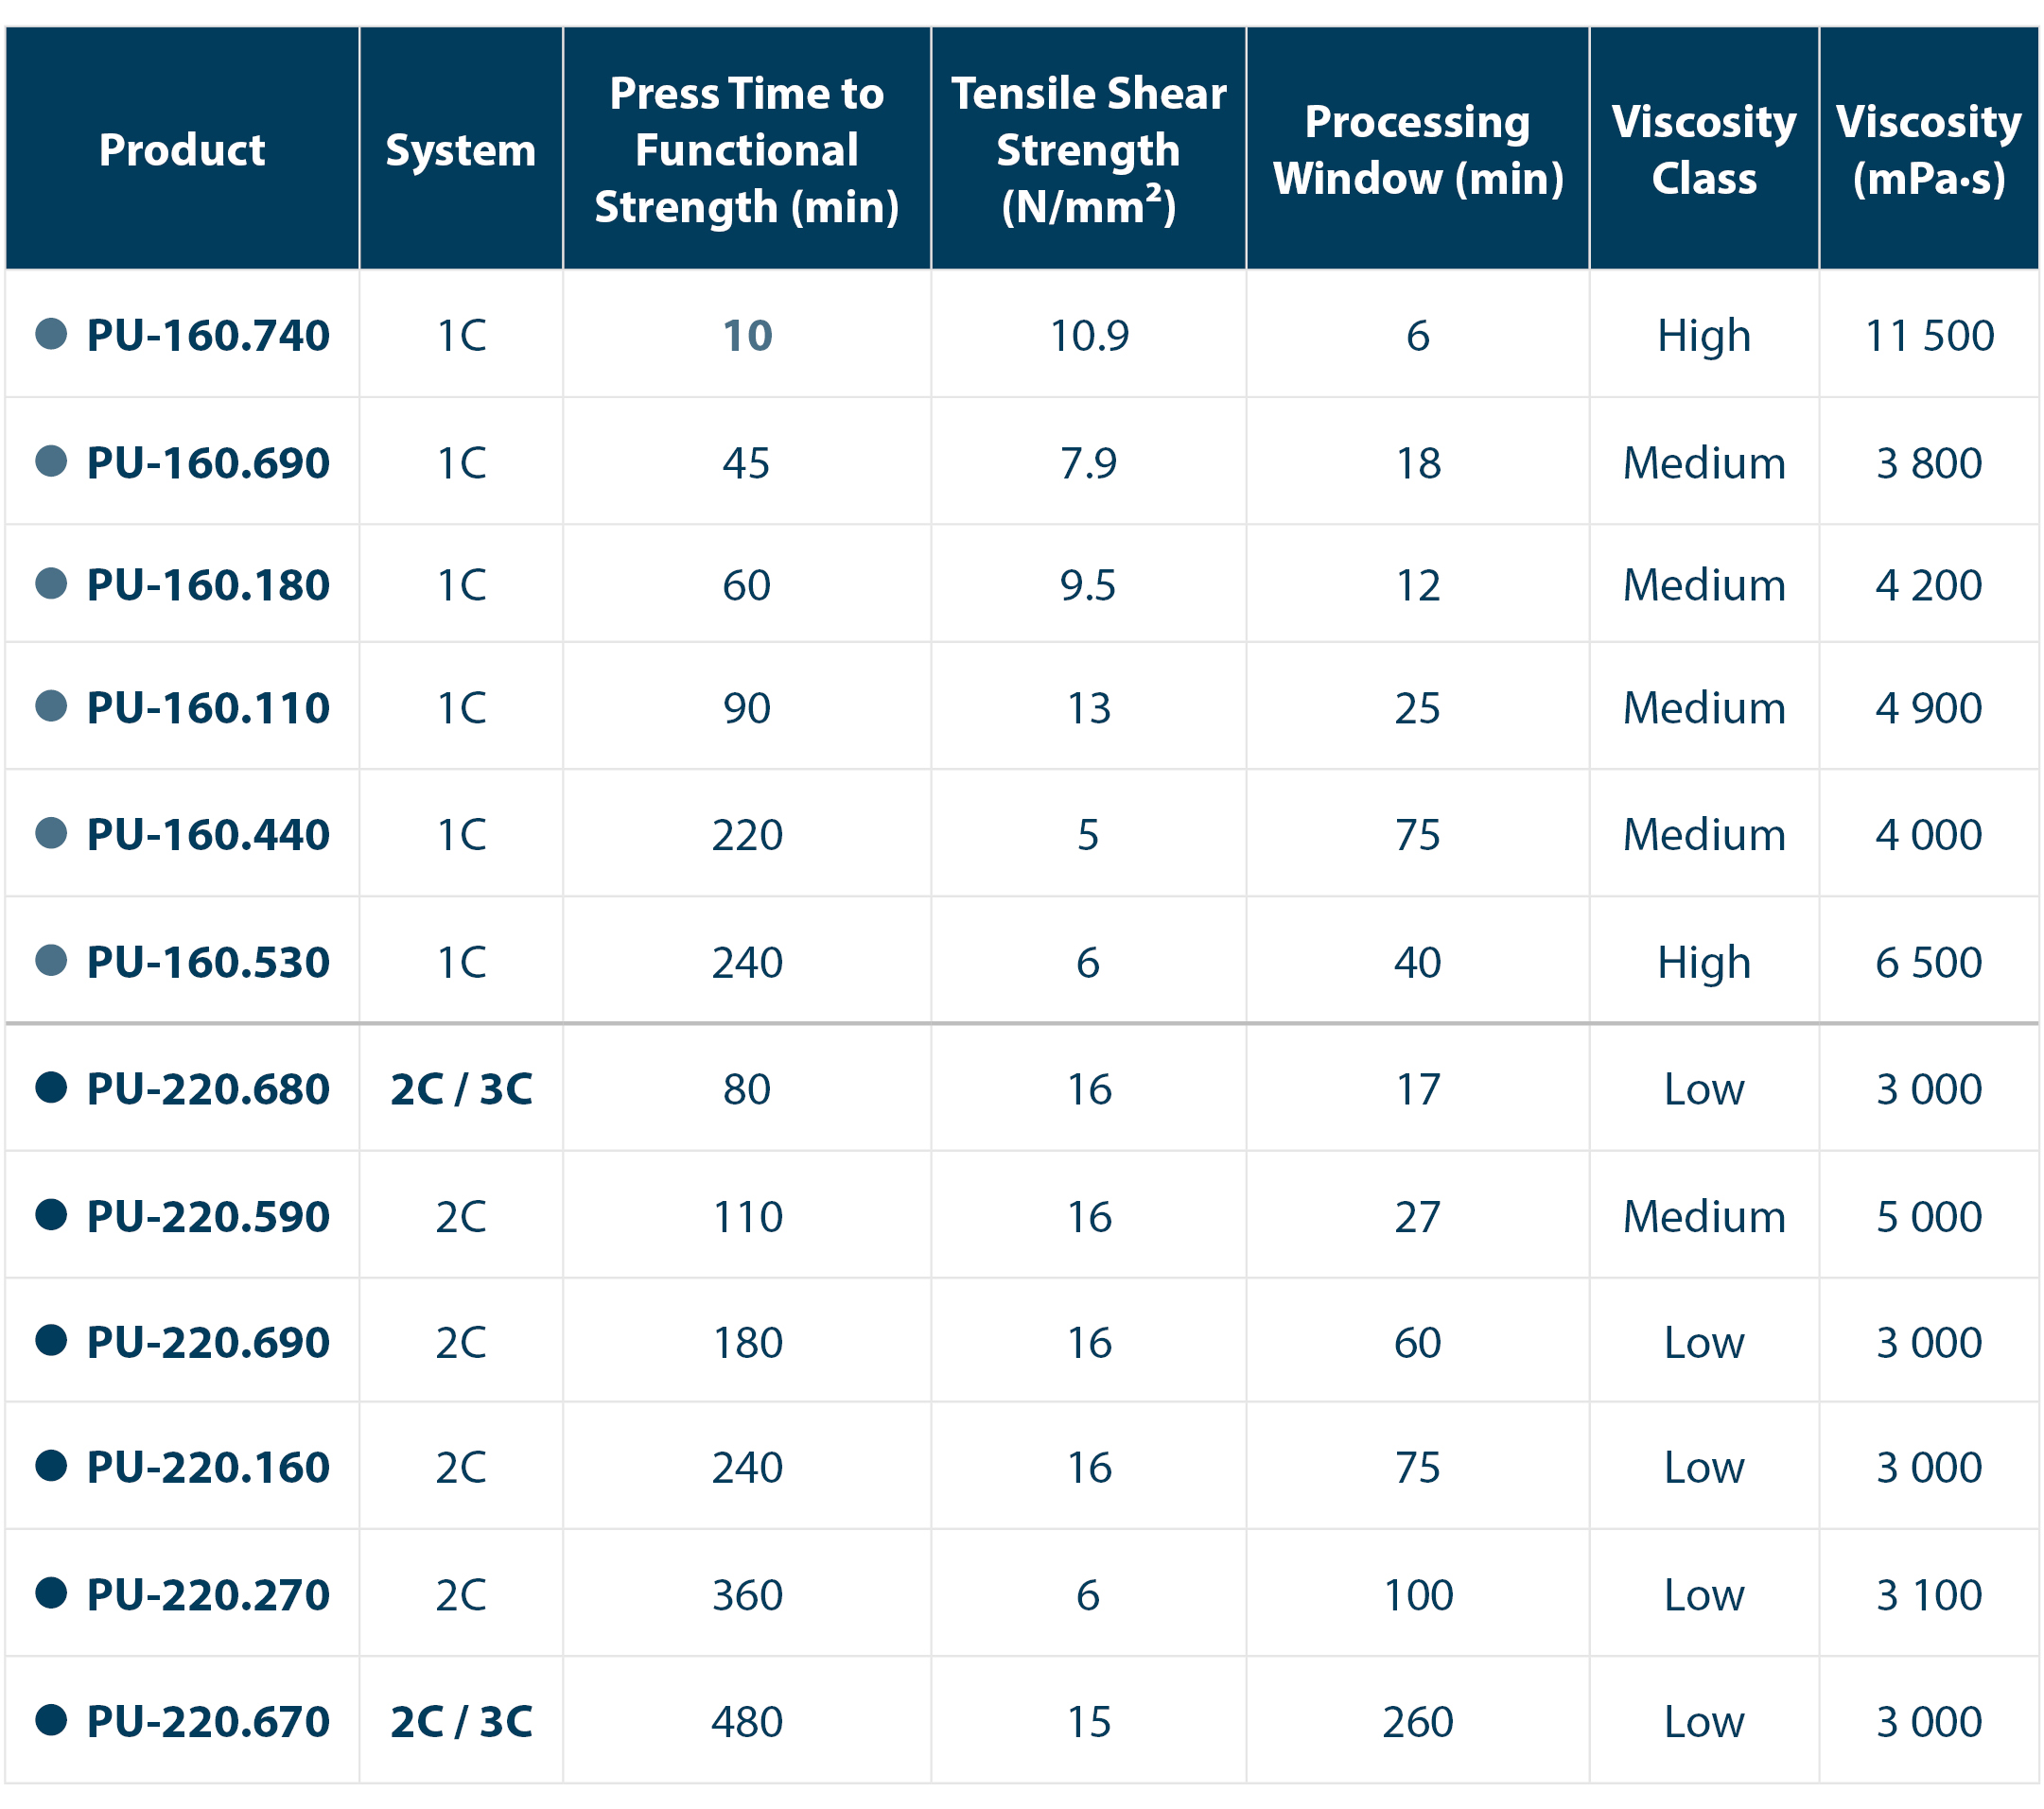Click the dark bullet beside PU-220.590

tap(51, 1215)
